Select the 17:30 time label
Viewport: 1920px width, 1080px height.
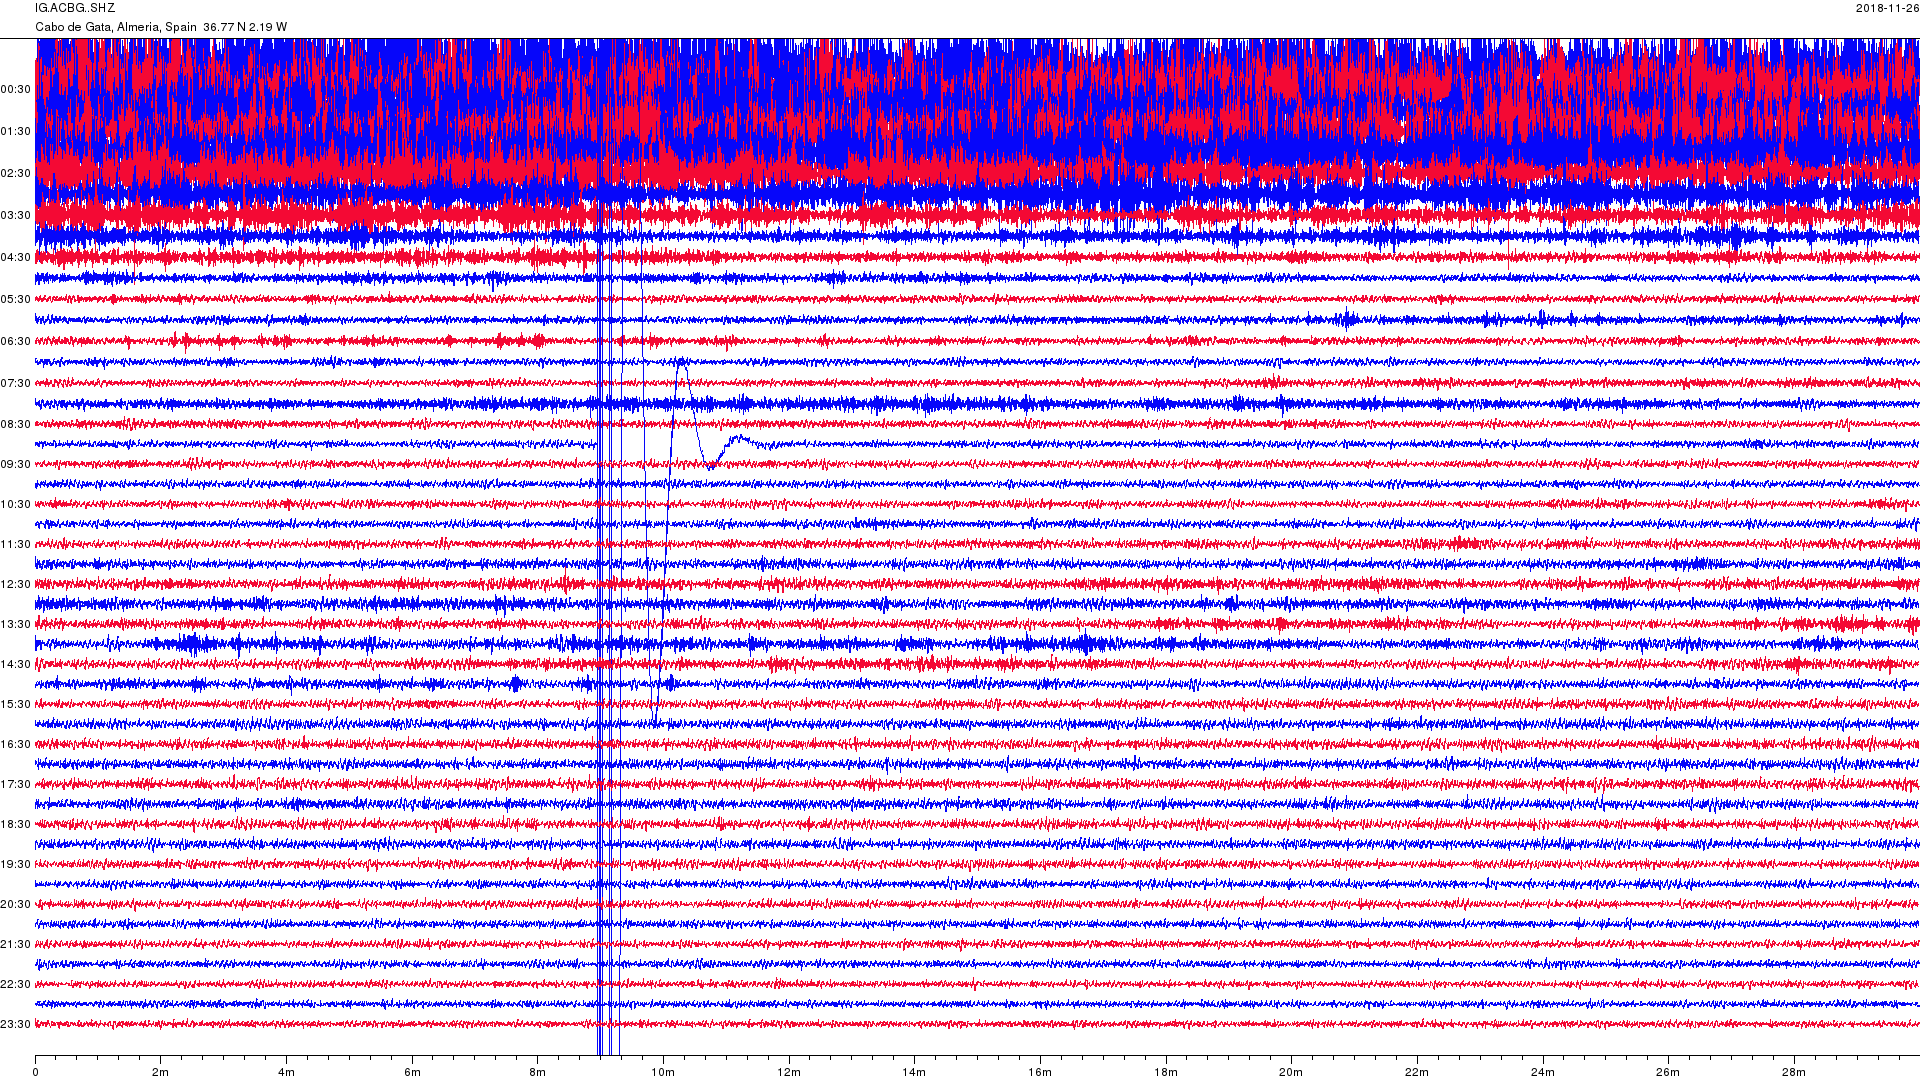tap(15, 785)
